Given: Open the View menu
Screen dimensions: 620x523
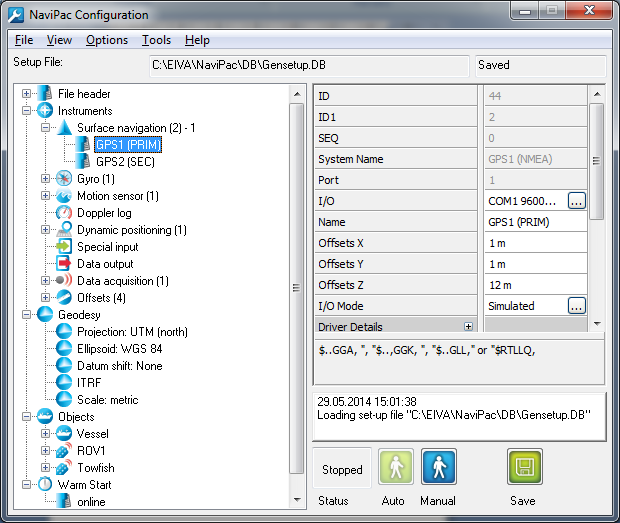Looking at the screenshot, I should (59, 40).
